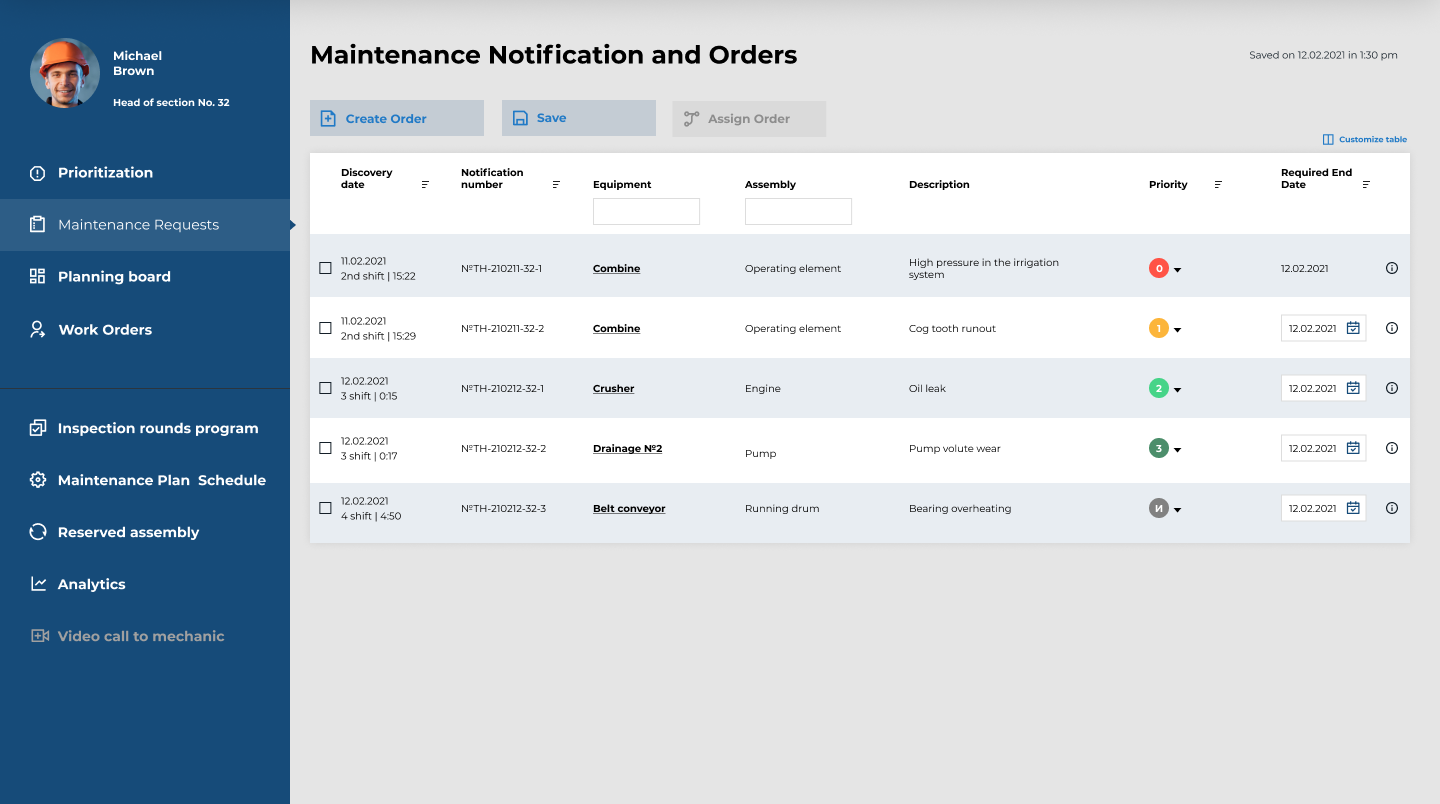Open priority dropdown on the Drainage №2 row
Image resolution: width=1440 pixels, height=804 pixels.
(x=1177, y=450)
